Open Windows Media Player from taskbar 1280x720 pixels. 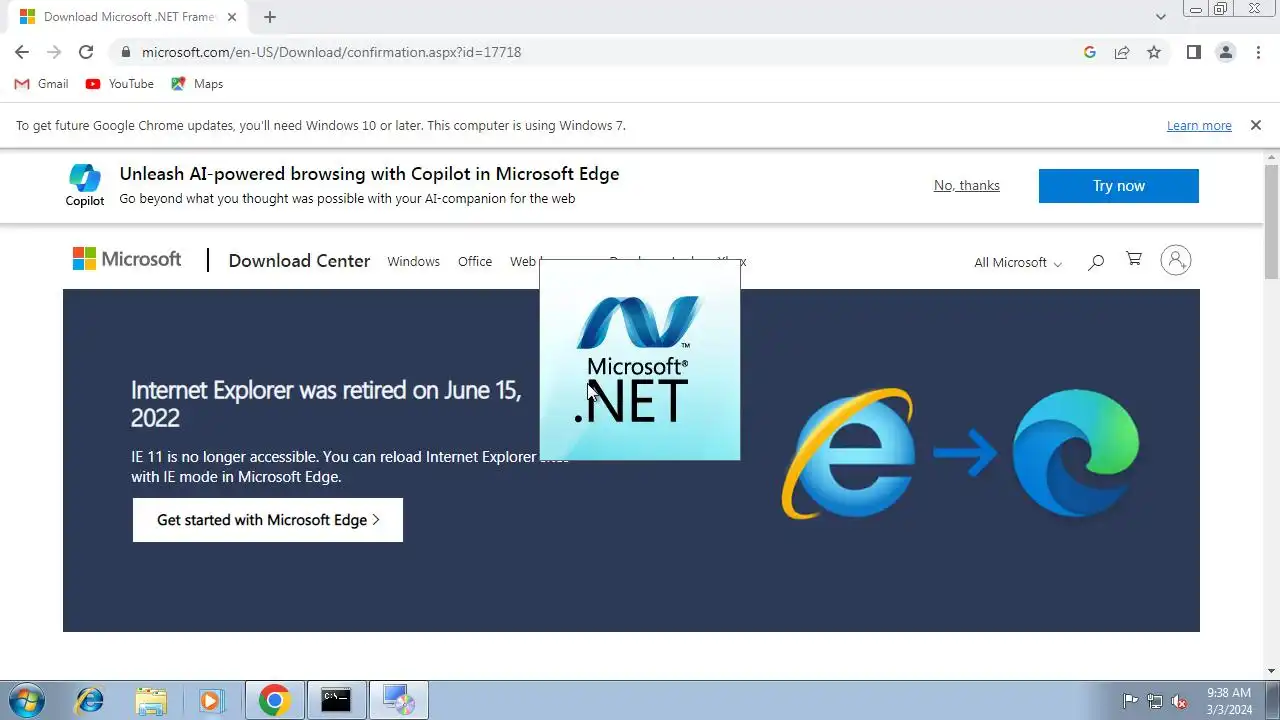[x=210, y=700]
